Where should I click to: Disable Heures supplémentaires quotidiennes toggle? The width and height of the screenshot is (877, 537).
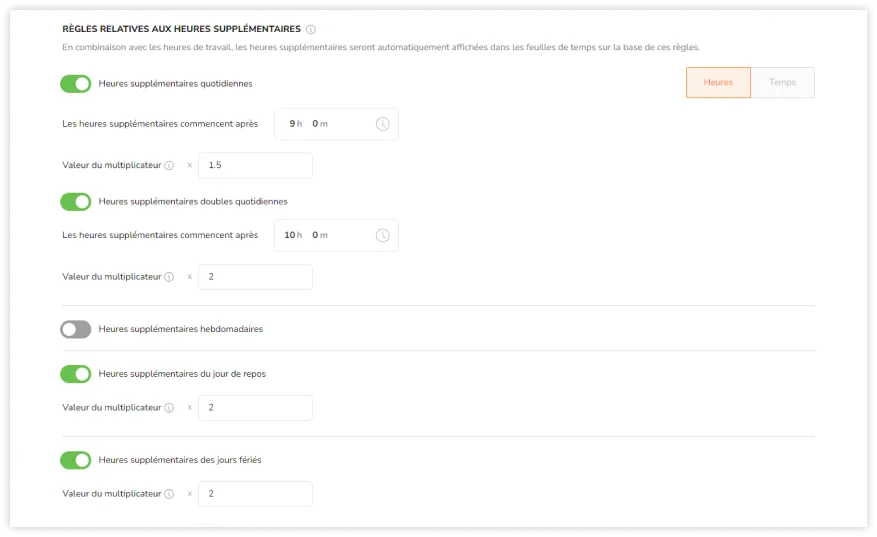pyautogui.click(x=76, y=84)
